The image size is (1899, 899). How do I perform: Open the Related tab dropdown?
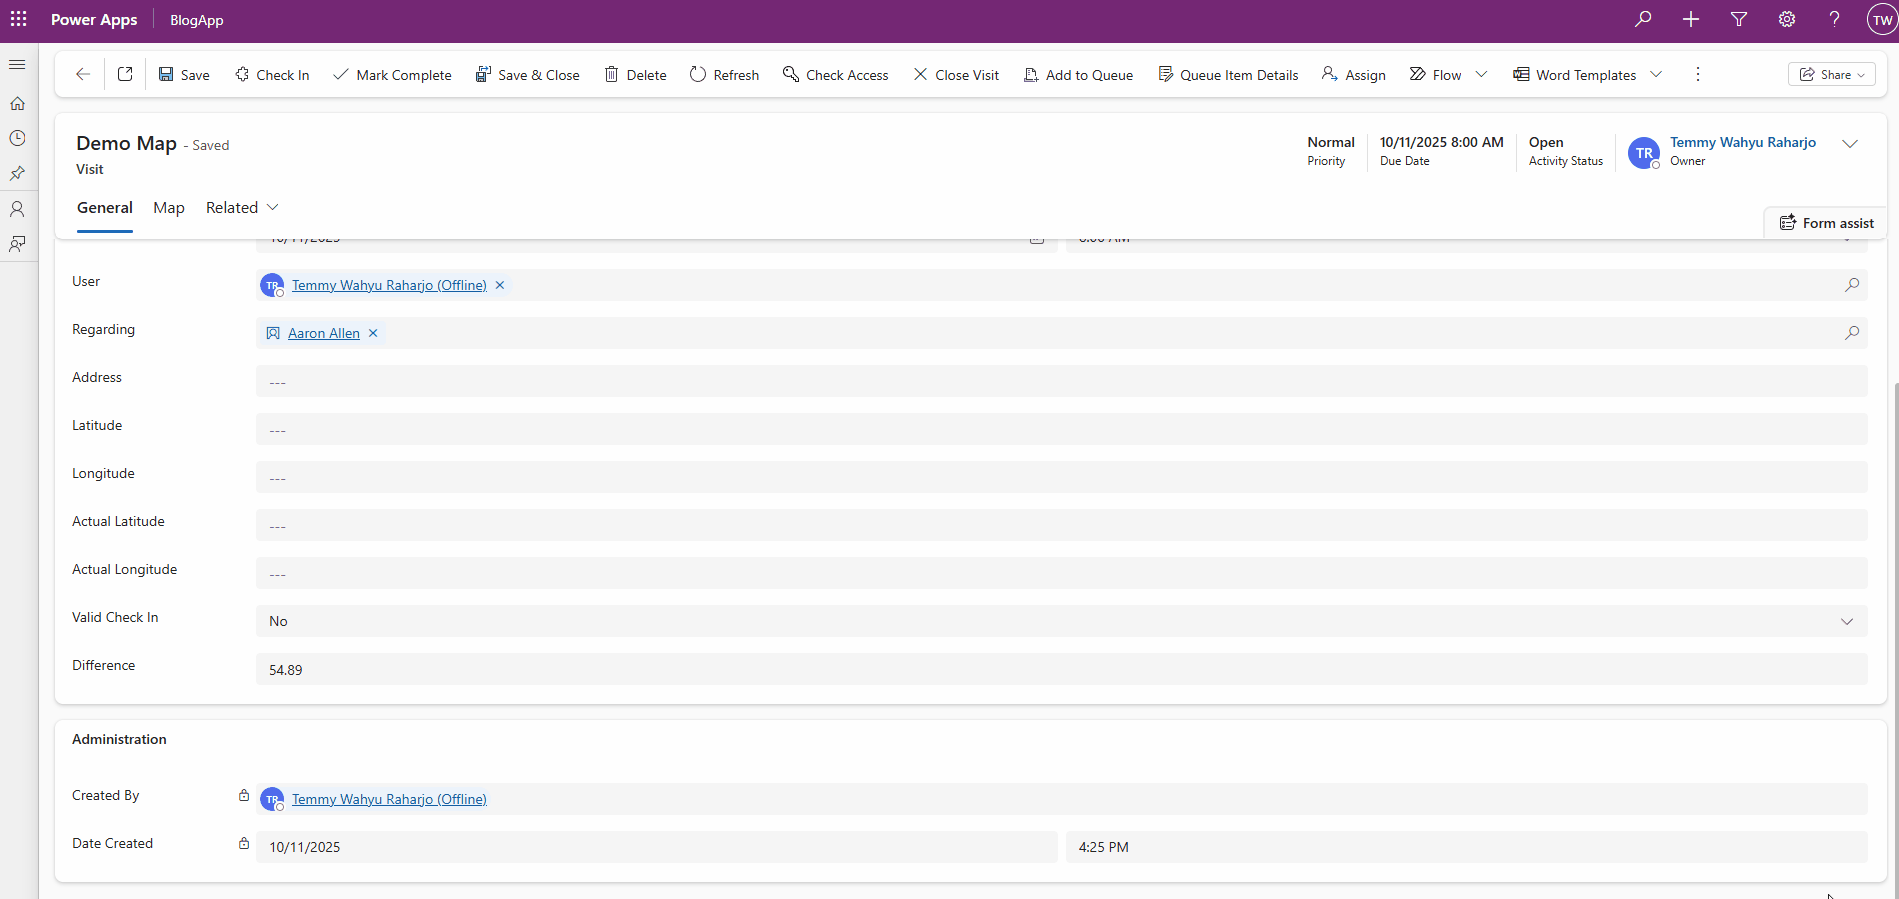[x=242, y=208]
